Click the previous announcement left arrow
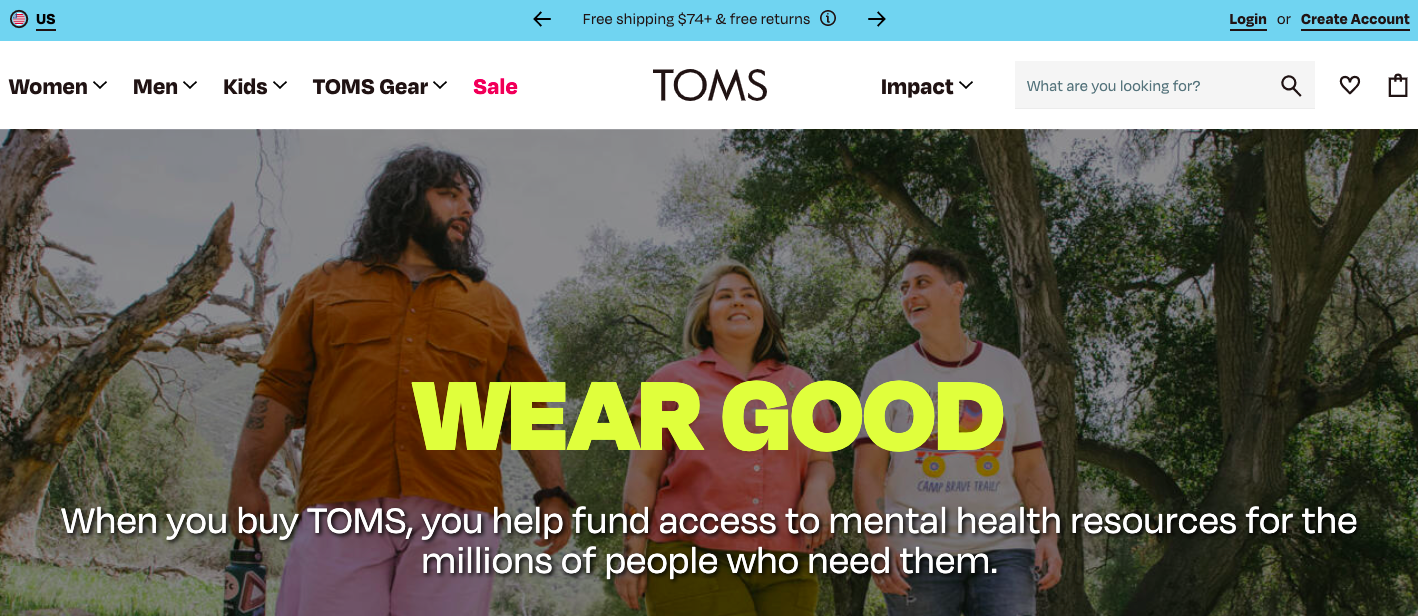Screen dimensions: 1418x616 click(542, 19)
